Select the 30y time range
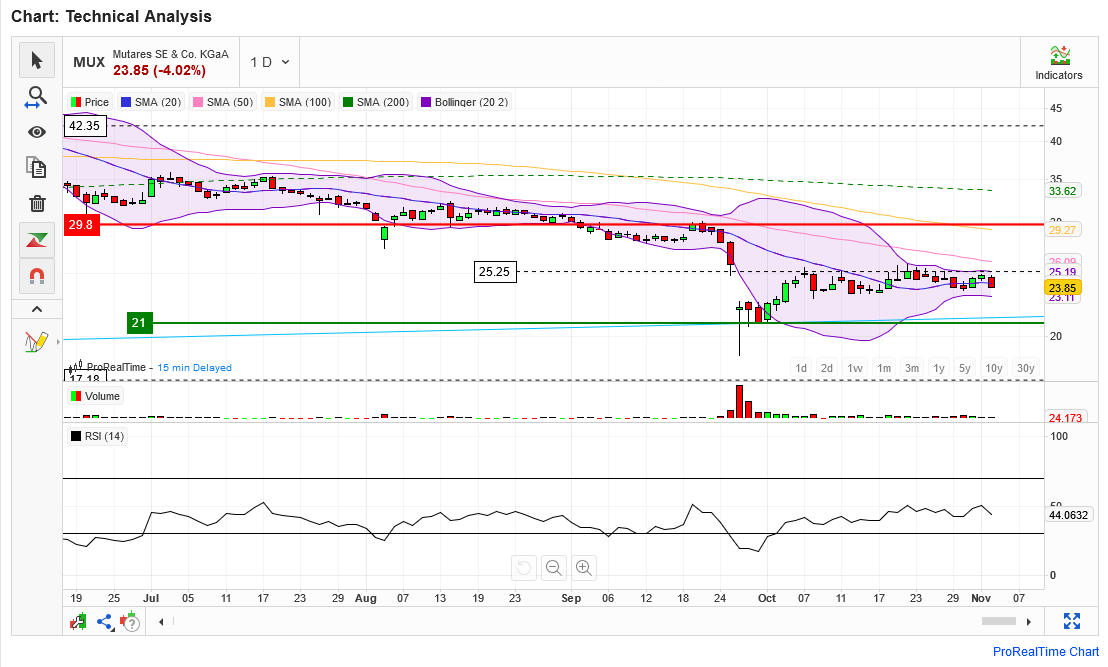The width and height of the screenshot is (1108, 667). (1025, 368)
